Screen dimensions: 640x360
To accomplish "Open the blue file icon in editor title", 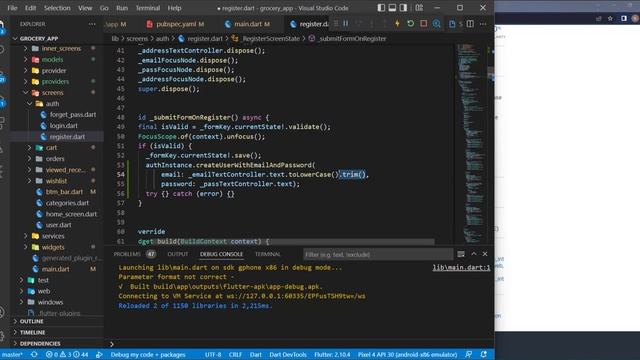I will click(x=452, y=24).
